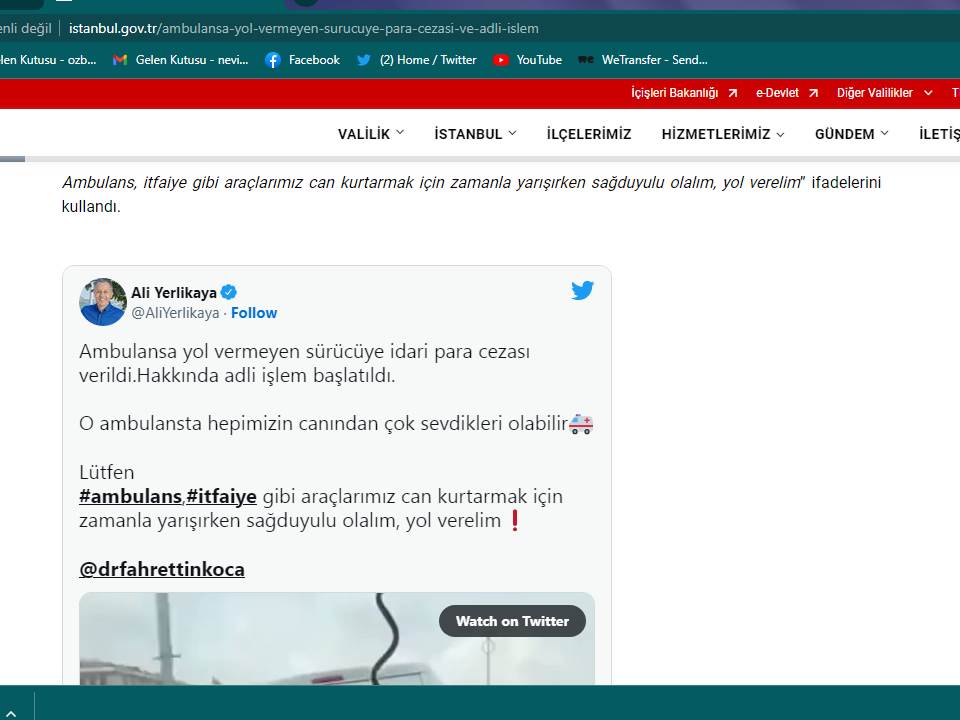This screenshot has height=720, width=960.
Task: Click the e-Devlet link
Action: (x=778, y=93)
